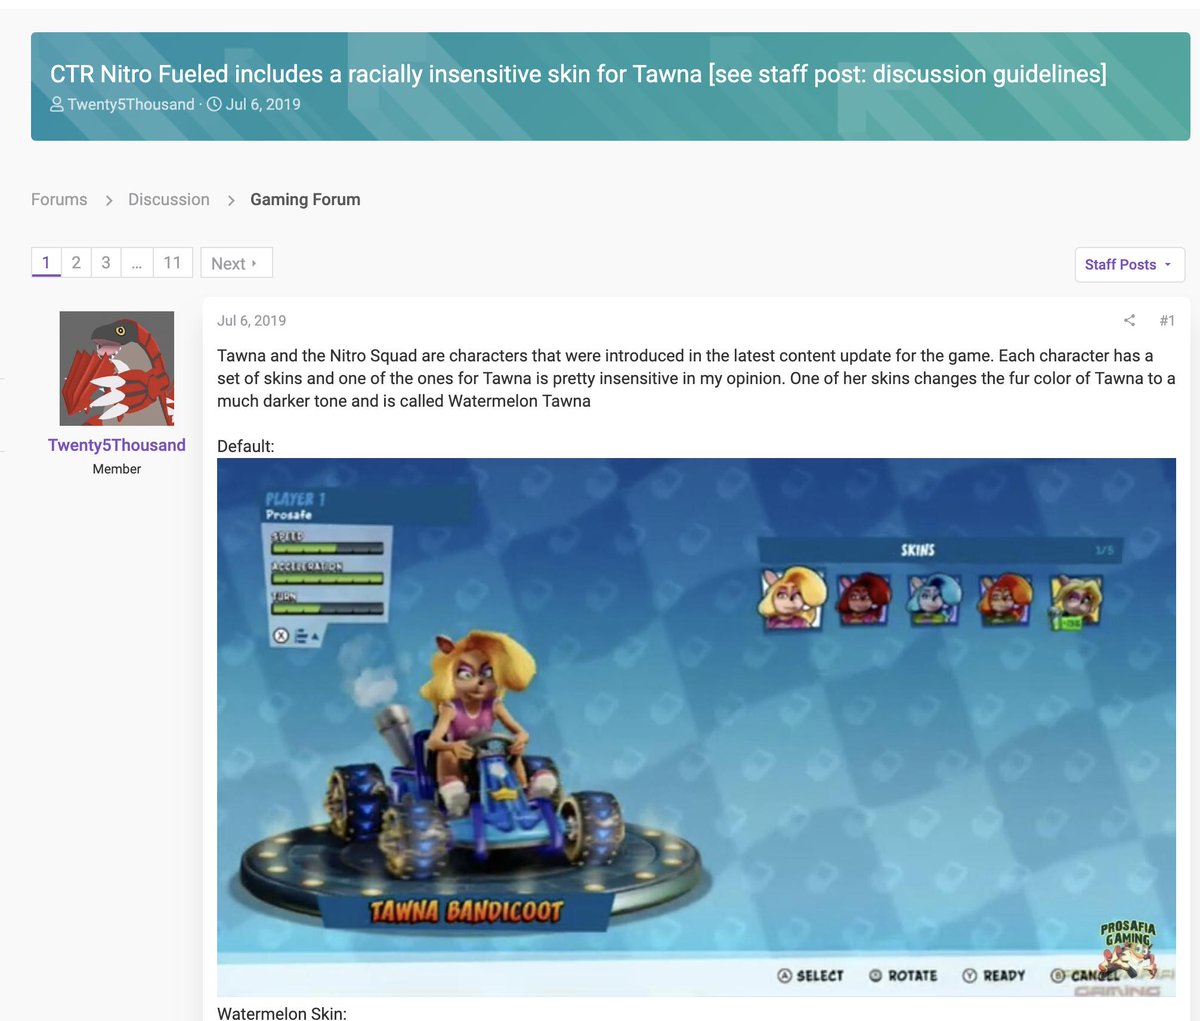Click the clock icon beside header date
Image resolution: width=1200 pixels, height=1021 pixels.
coord(214,104)
